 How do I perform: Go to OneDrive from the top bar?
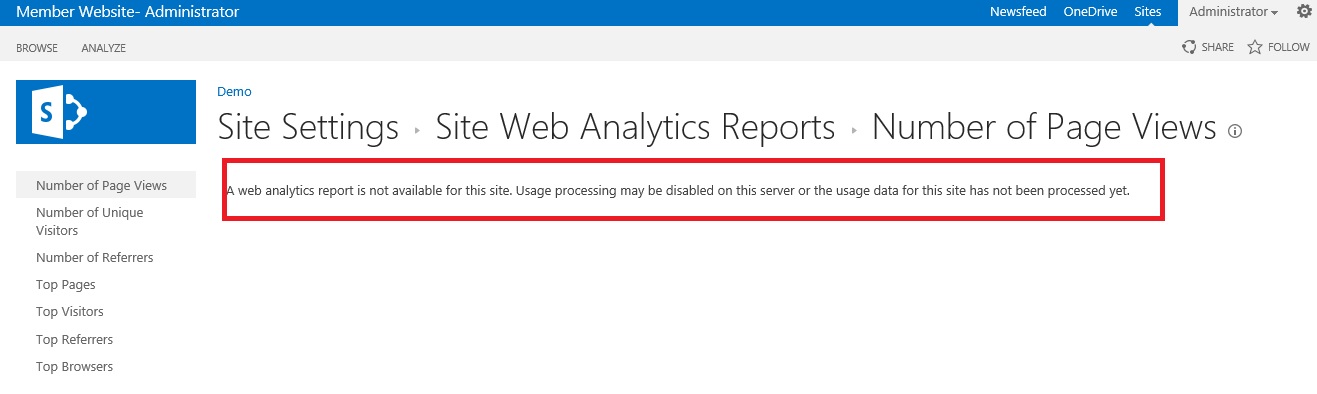[1090, 12]
